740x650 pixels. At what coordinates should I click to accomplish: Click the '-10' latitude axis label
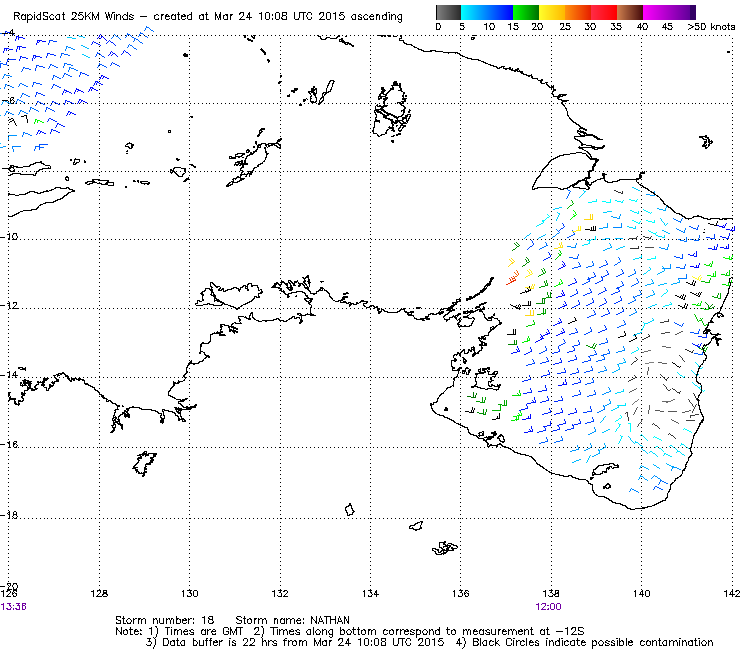pyautogui.click(x=9, y=236)
